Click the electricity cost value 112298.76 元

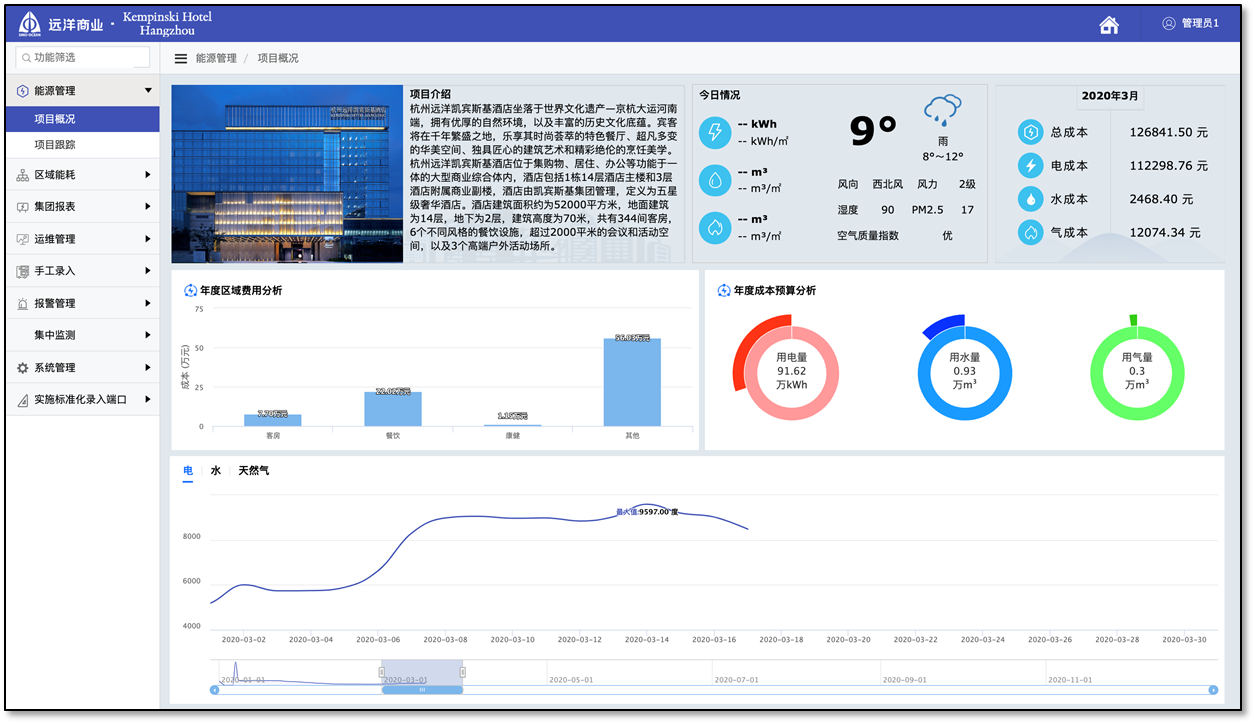pyautogui.click(x=1168, y=166)
